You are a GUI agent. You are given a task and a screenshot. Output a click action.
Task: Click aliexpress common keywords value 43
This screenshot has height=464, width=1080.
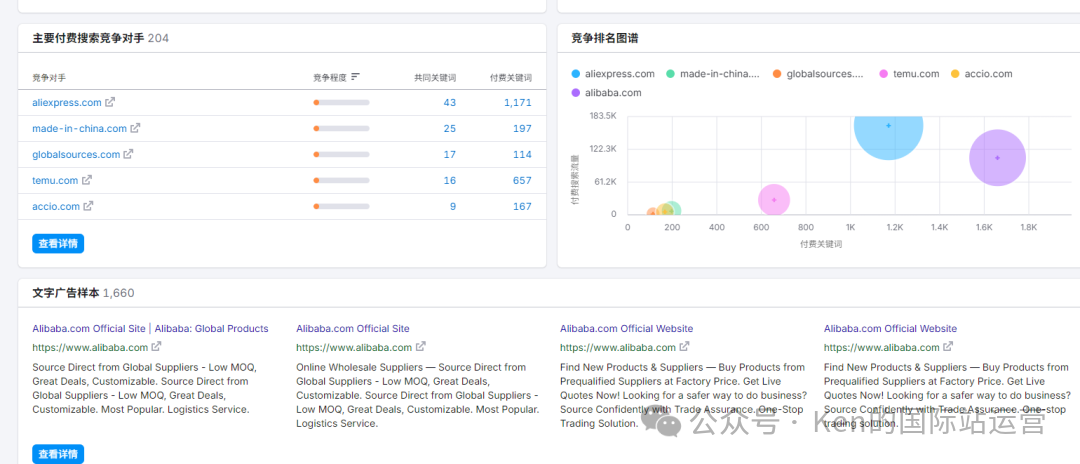tap(450, 102)
